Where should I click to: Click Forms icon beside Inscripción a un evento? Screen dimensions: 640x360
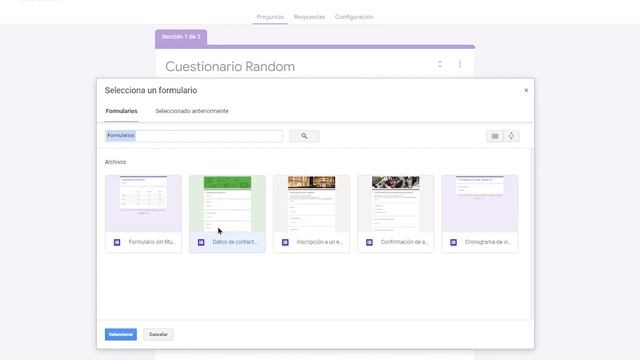click(x=285, y=242)
